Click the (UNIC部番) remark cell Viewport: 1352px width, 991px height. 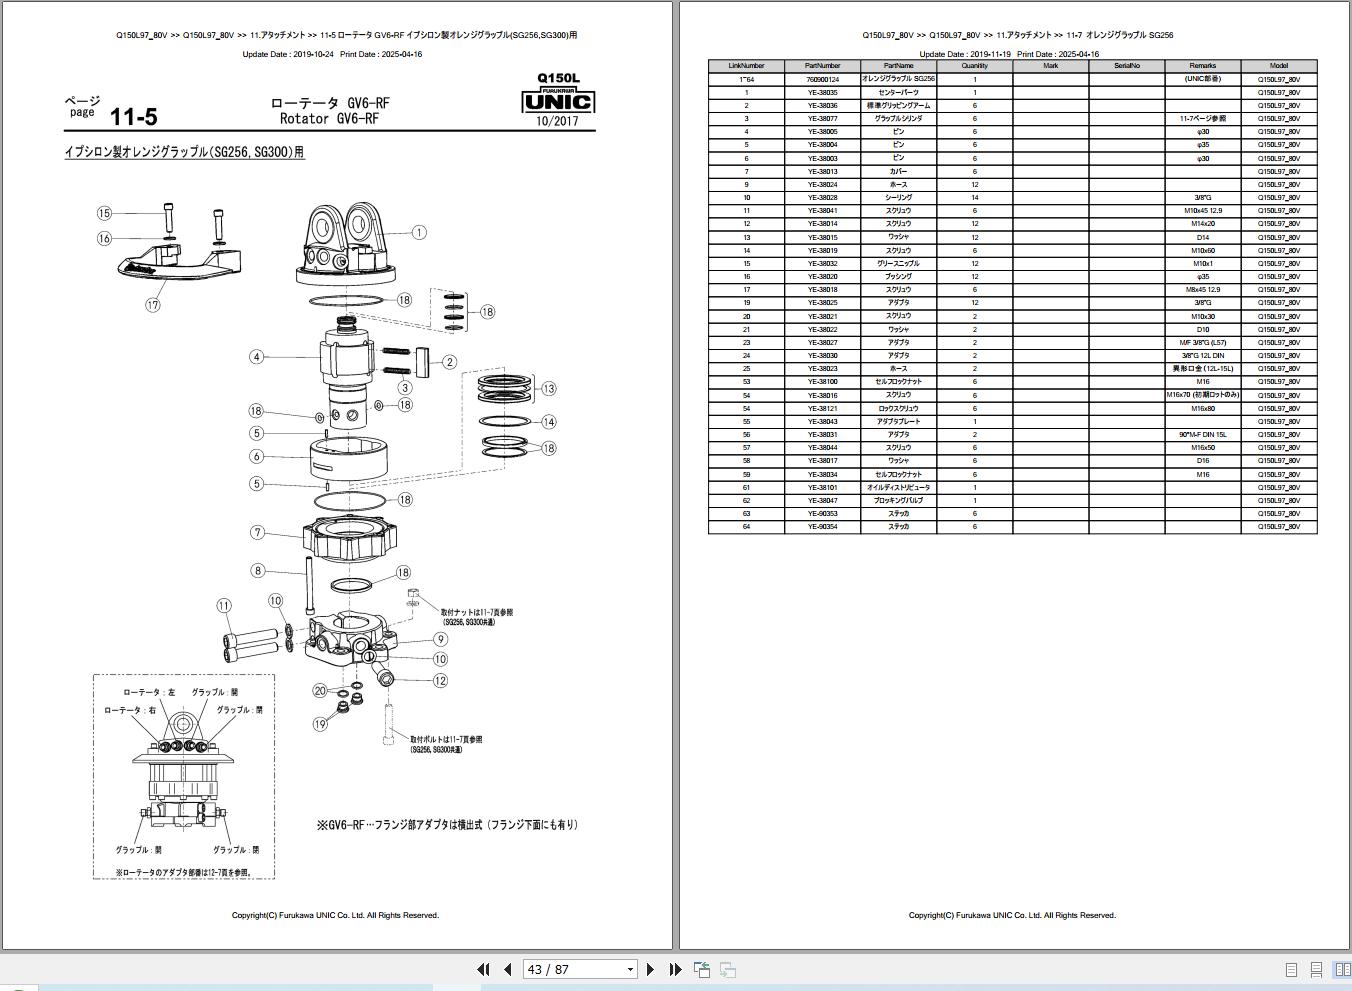[x=1203, y=79]
